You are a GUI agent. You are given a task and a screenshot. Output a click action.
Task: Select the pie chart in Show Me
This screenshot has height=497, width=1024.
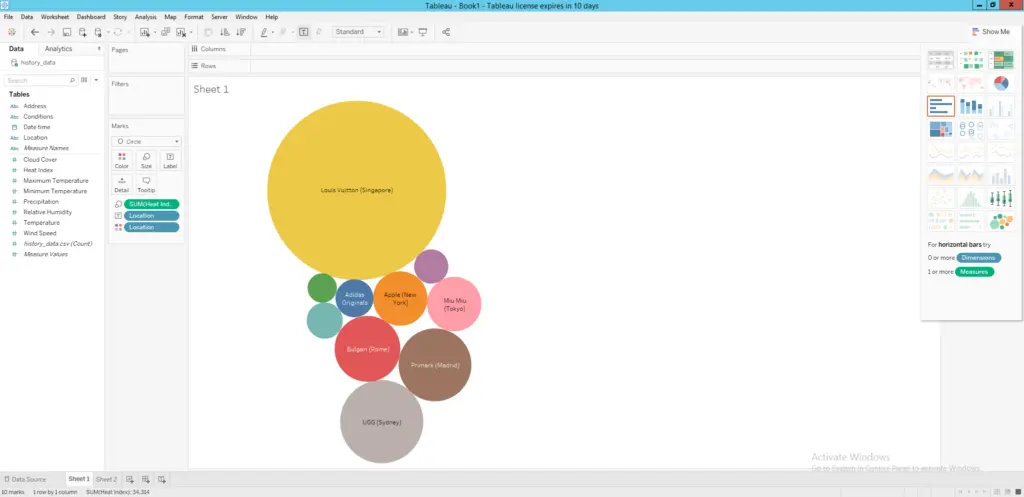click(1000, 83)
